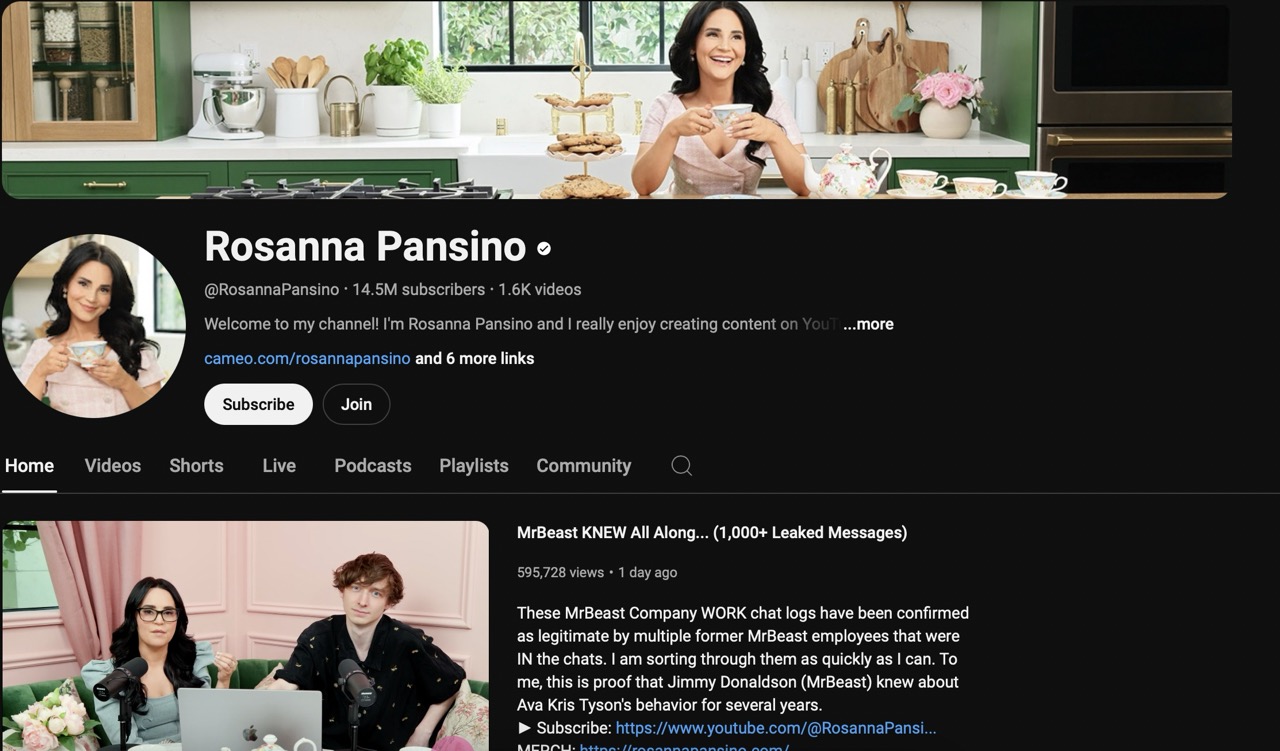Switch to the Videos tab
This screenshot has width=1280, height=751.
click(x=113, y=466)
